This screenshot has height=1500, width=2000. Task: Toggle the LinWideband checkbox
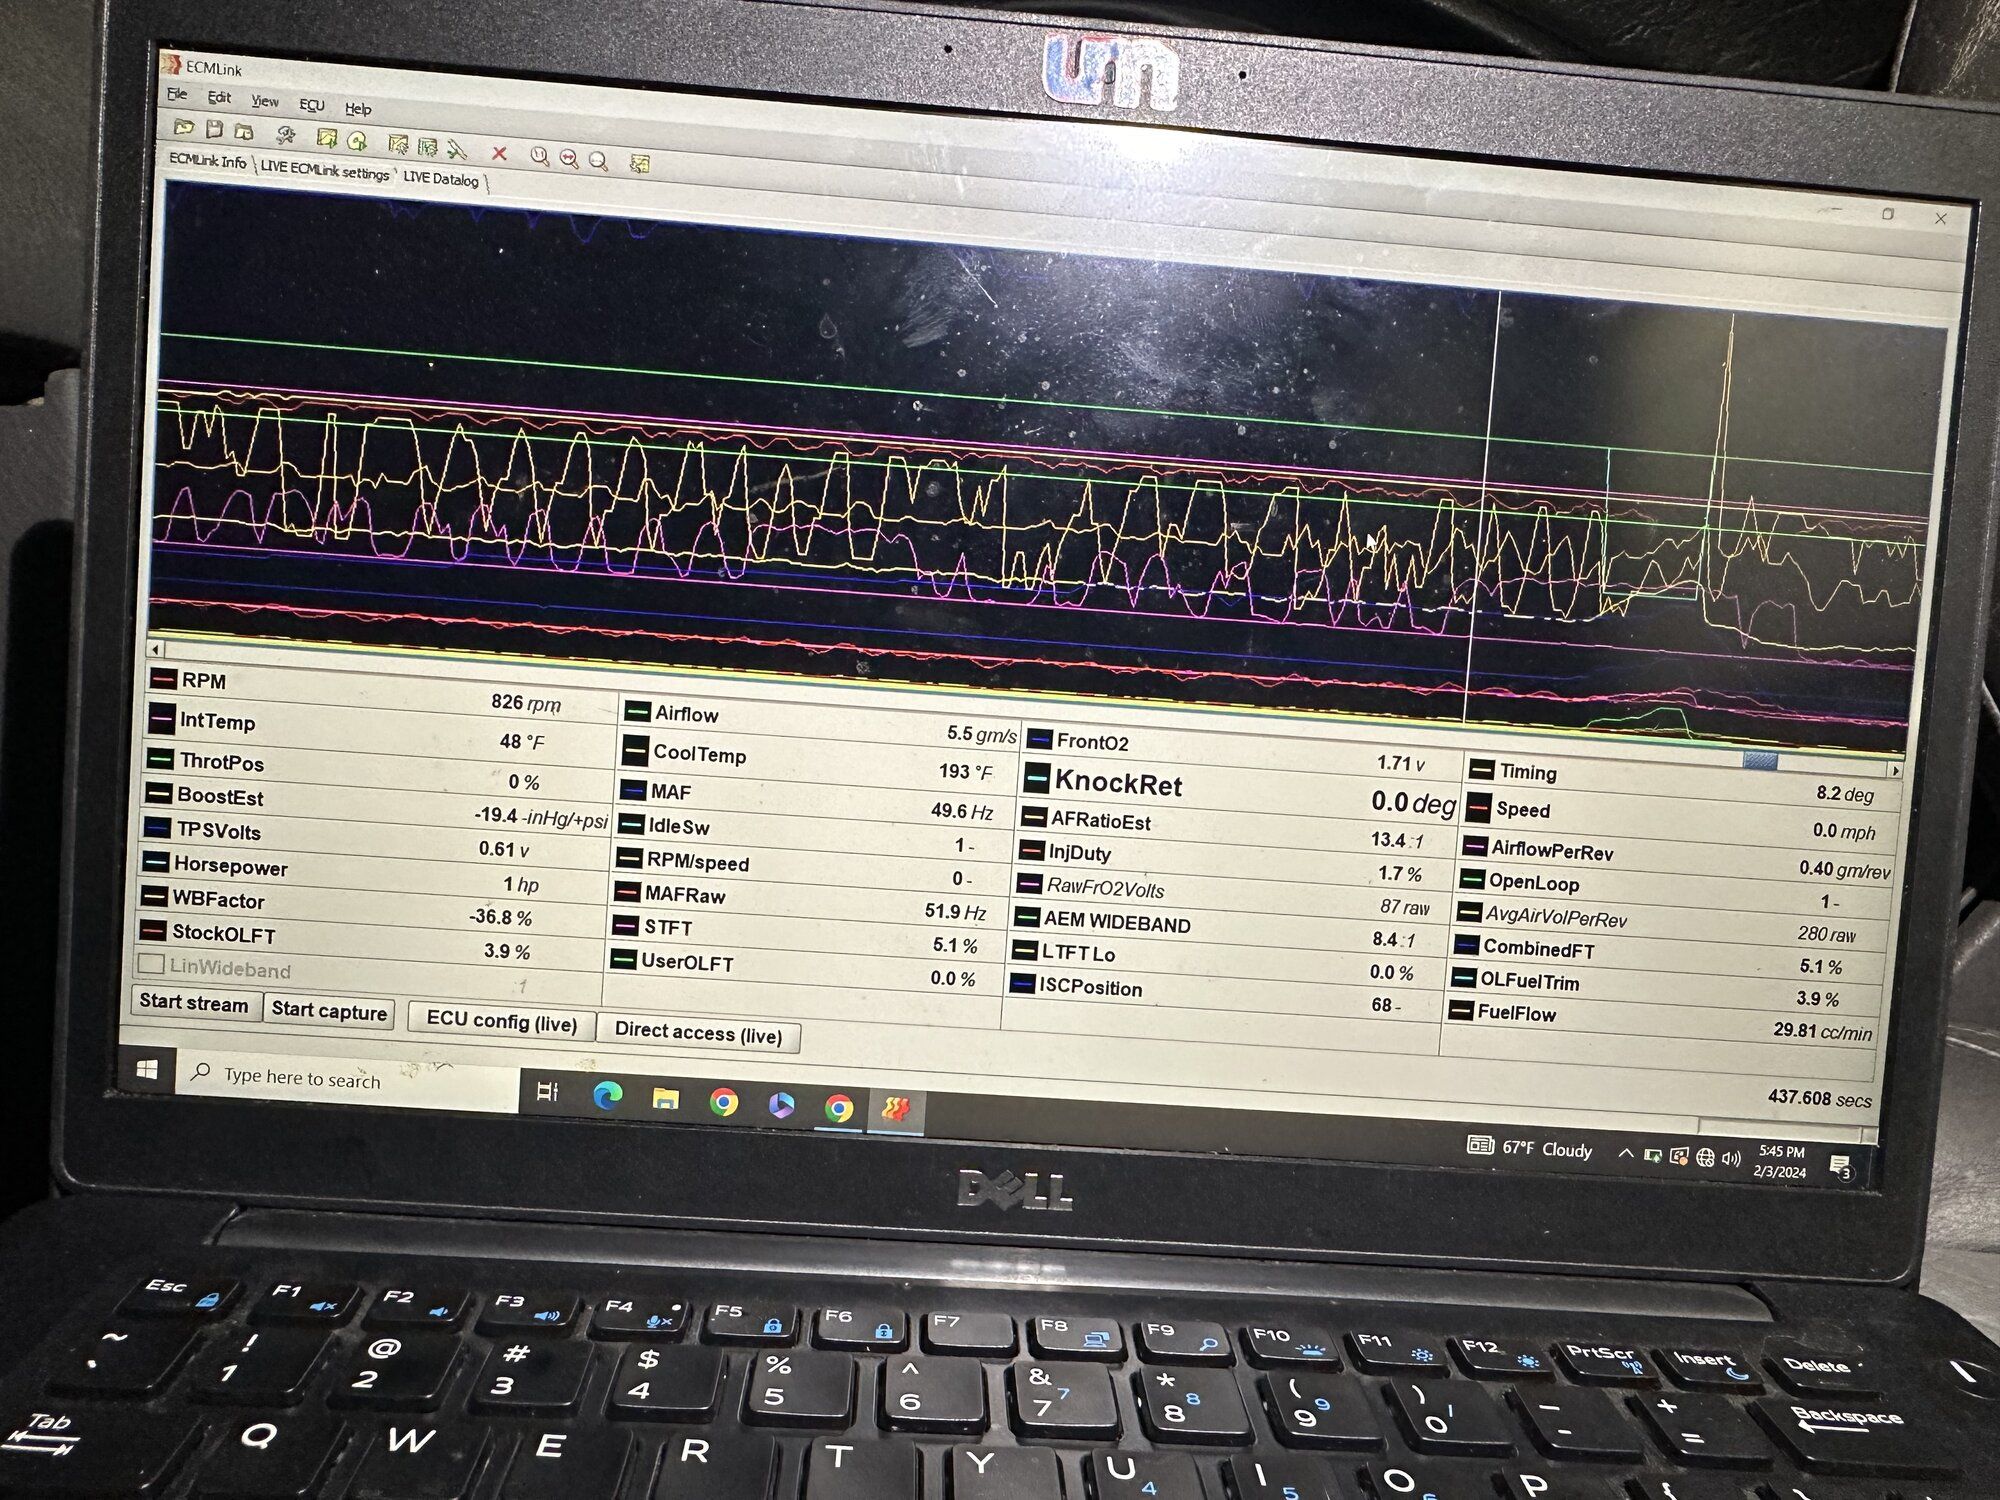click(150, 964)
